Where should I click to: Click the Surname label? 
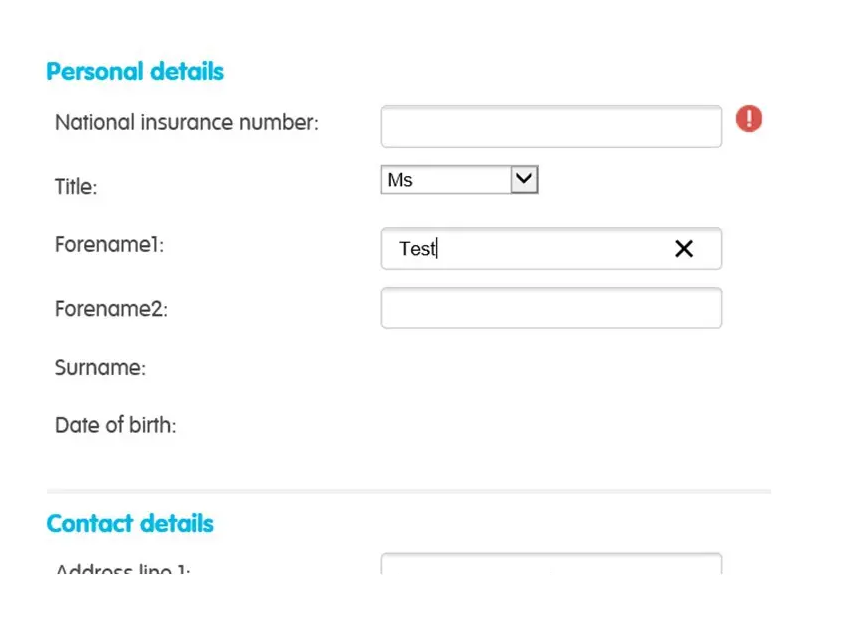click(100, 368)
